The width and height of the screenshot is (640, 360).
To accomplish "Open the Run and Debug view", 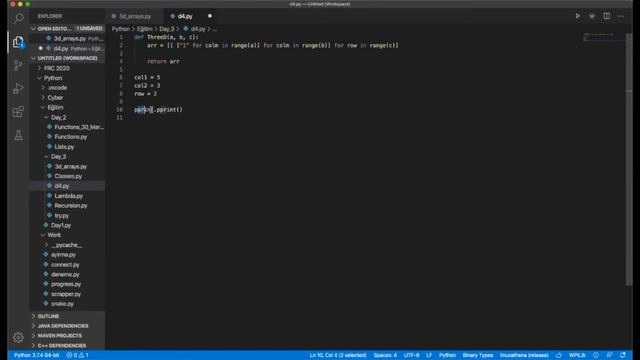I will [x=18, y=89].
